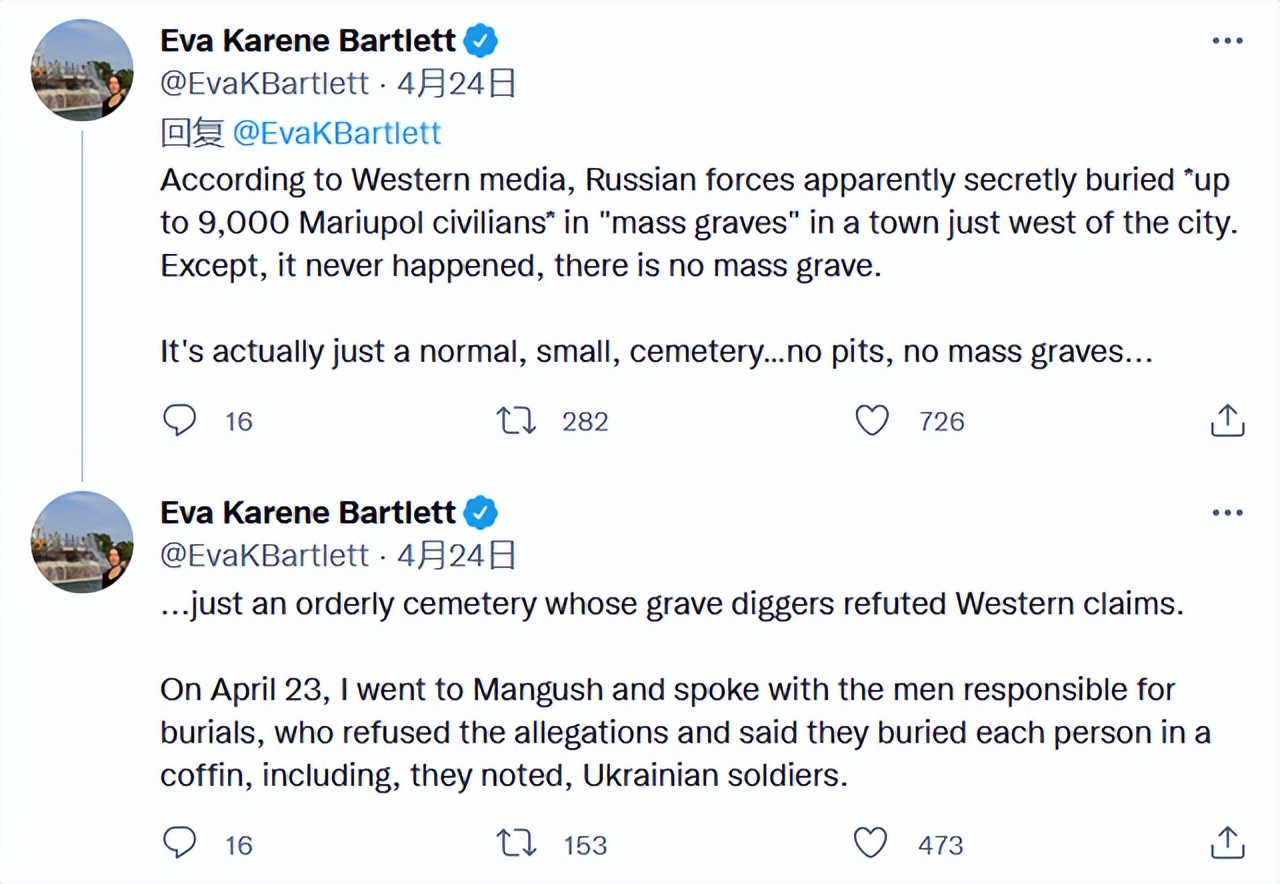Open the first tweet's 4月24日 timestamp
Viewport: 1280px width, 884px height.
pyautogui.click(x=456, y=83)
